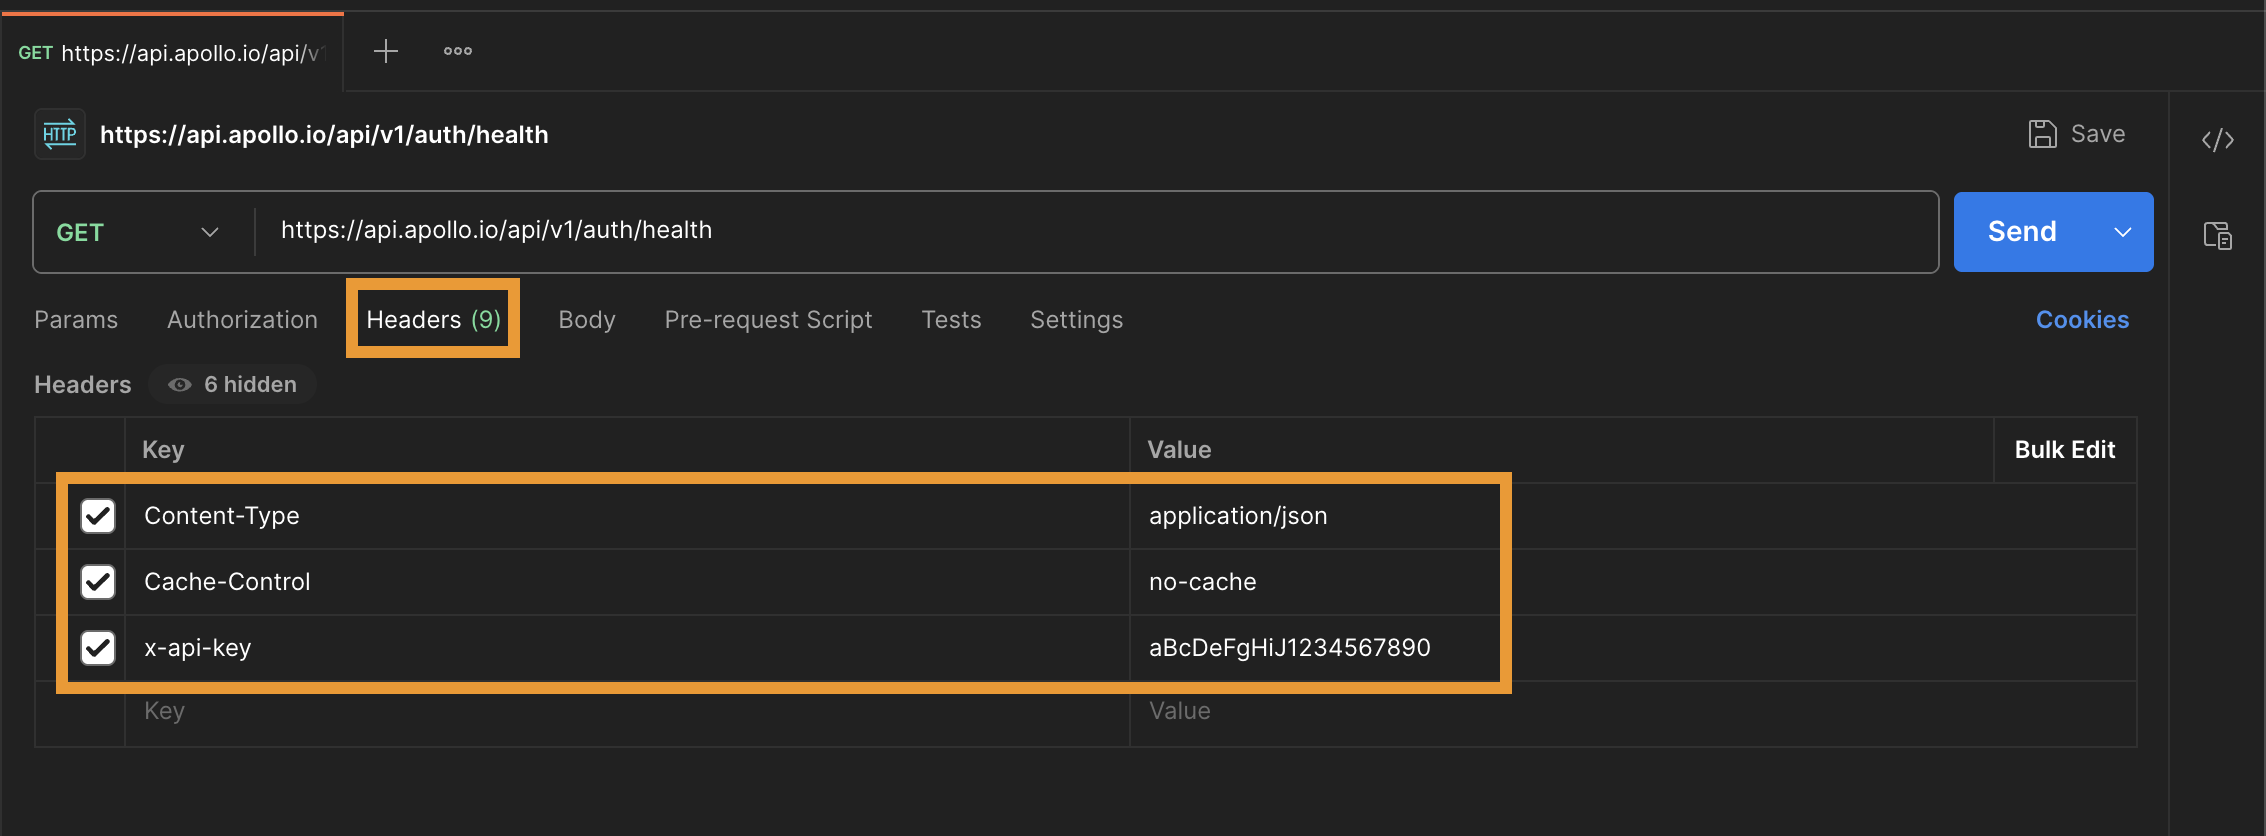Screen dimensions: 2266x836
Task: Go to the Tests tab
Action: pyautogui.click(x=951, y=320)
